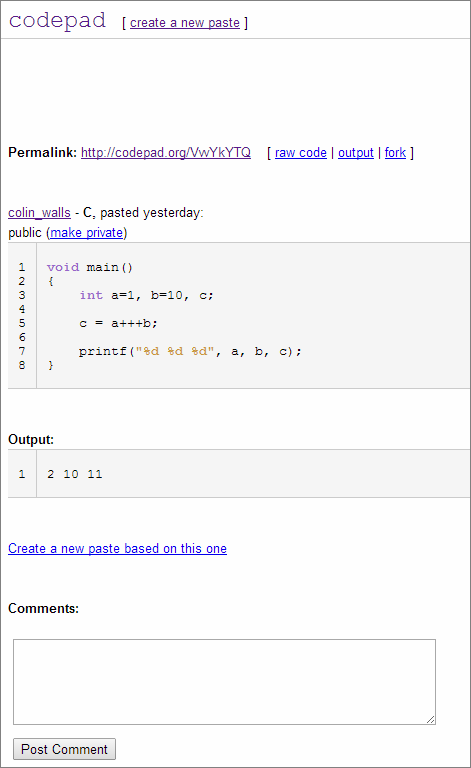The width and height of the screenshot is (471, 768).
Task: Click the c = a+++b; code line
Action: coord(118,323)
